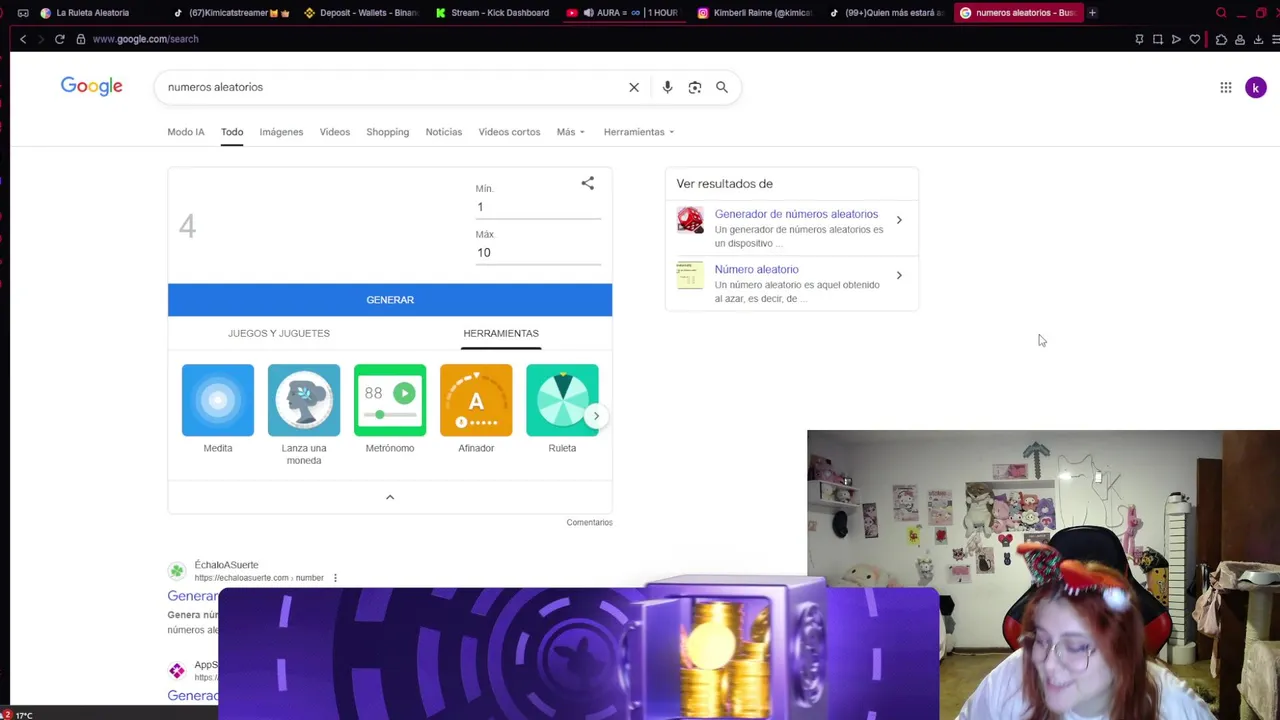Switch to Imágenes tab
The height and width of the screenshot is (720, 1280).
(281, 132)
